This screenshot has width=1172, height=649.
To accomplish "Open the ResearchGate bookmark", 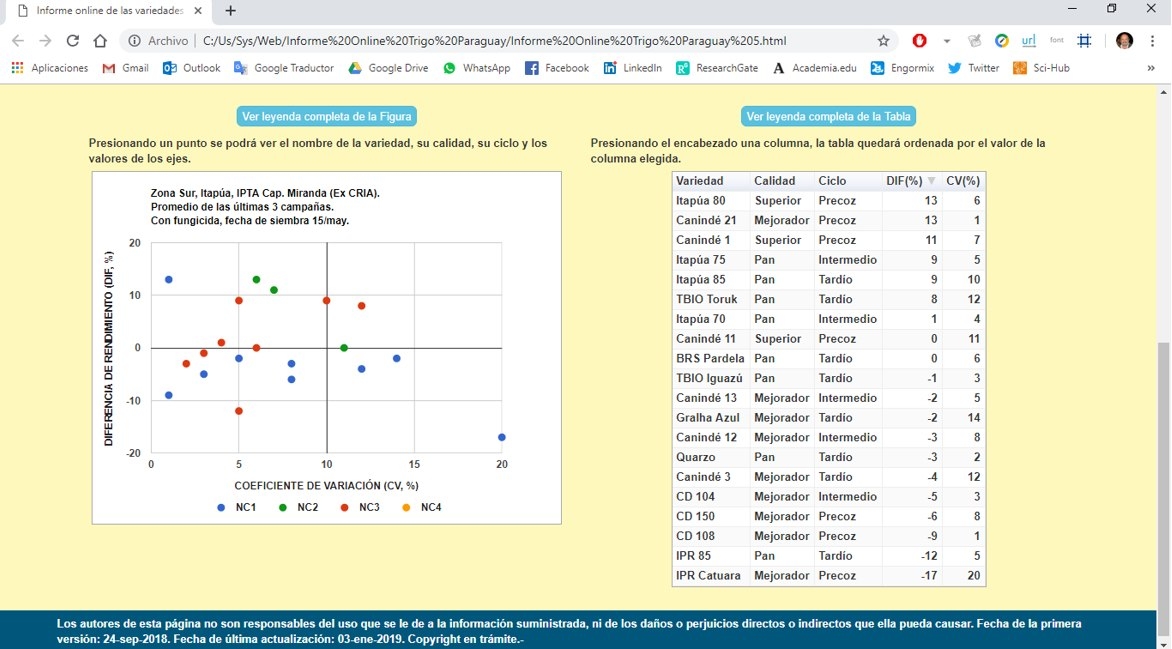I will pyautogui.click(x=717, y=68).
